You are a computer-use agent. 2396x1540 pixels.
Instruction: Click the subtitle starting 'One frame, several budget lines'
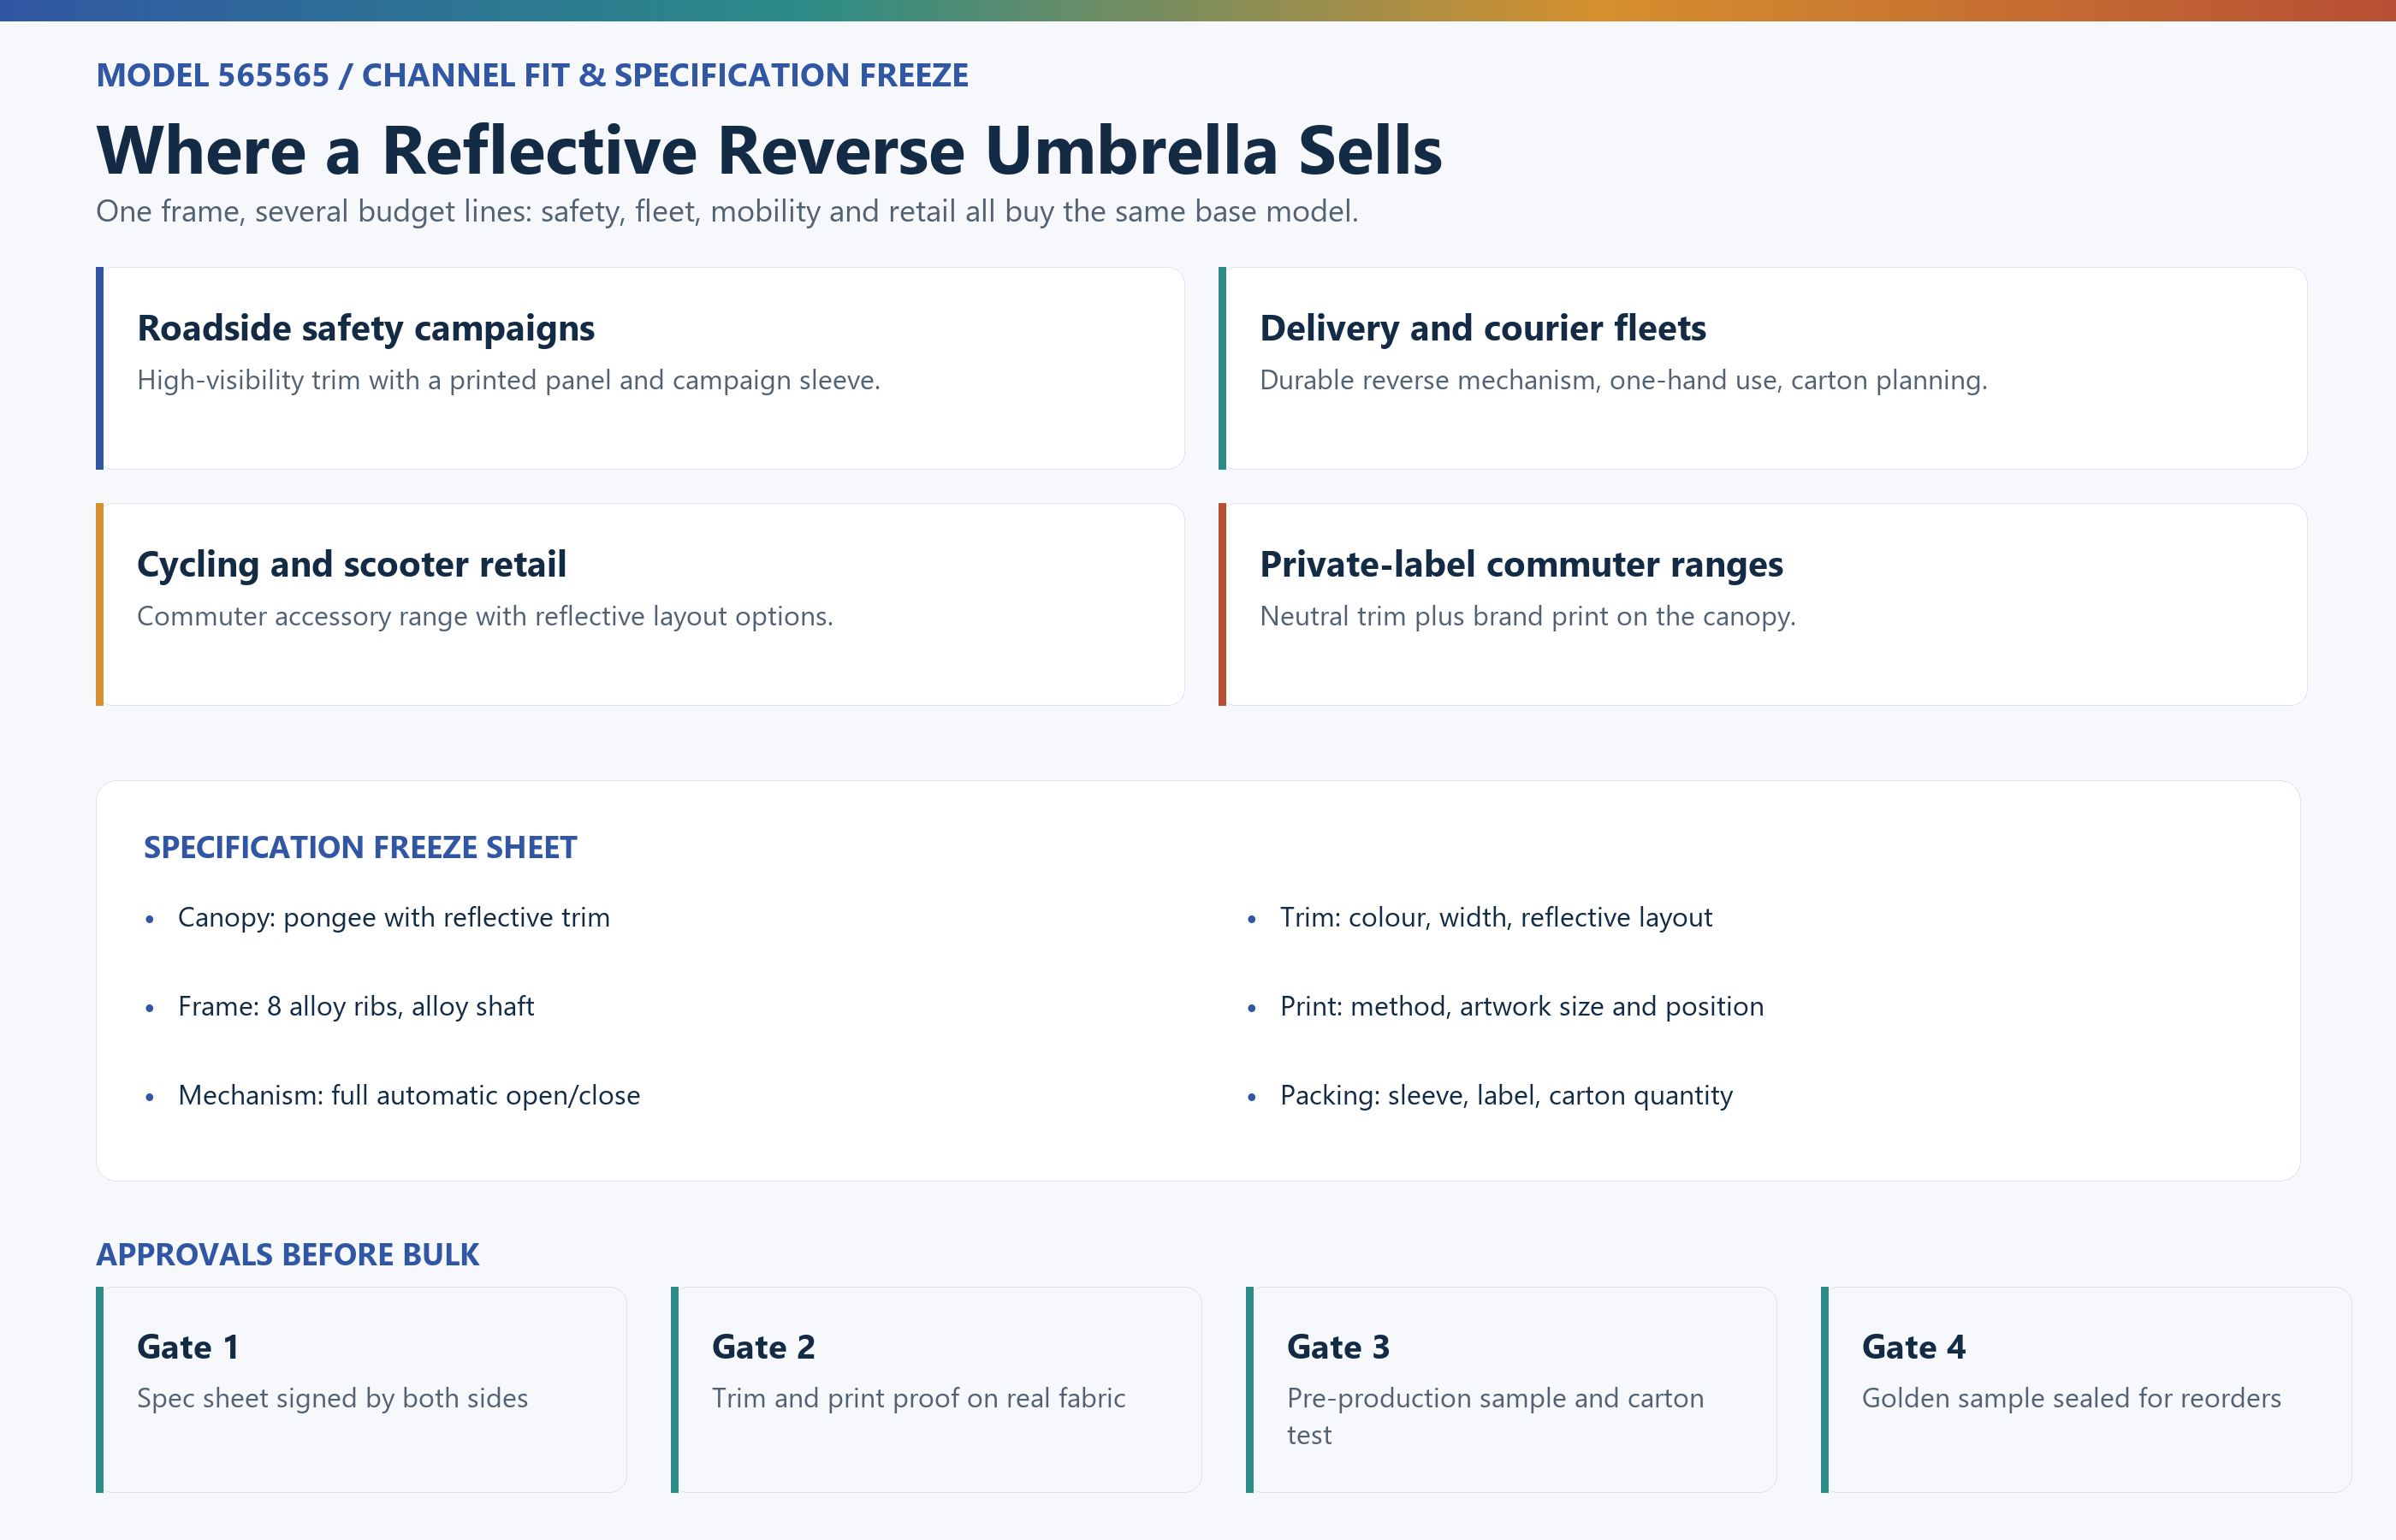point(727,211)
